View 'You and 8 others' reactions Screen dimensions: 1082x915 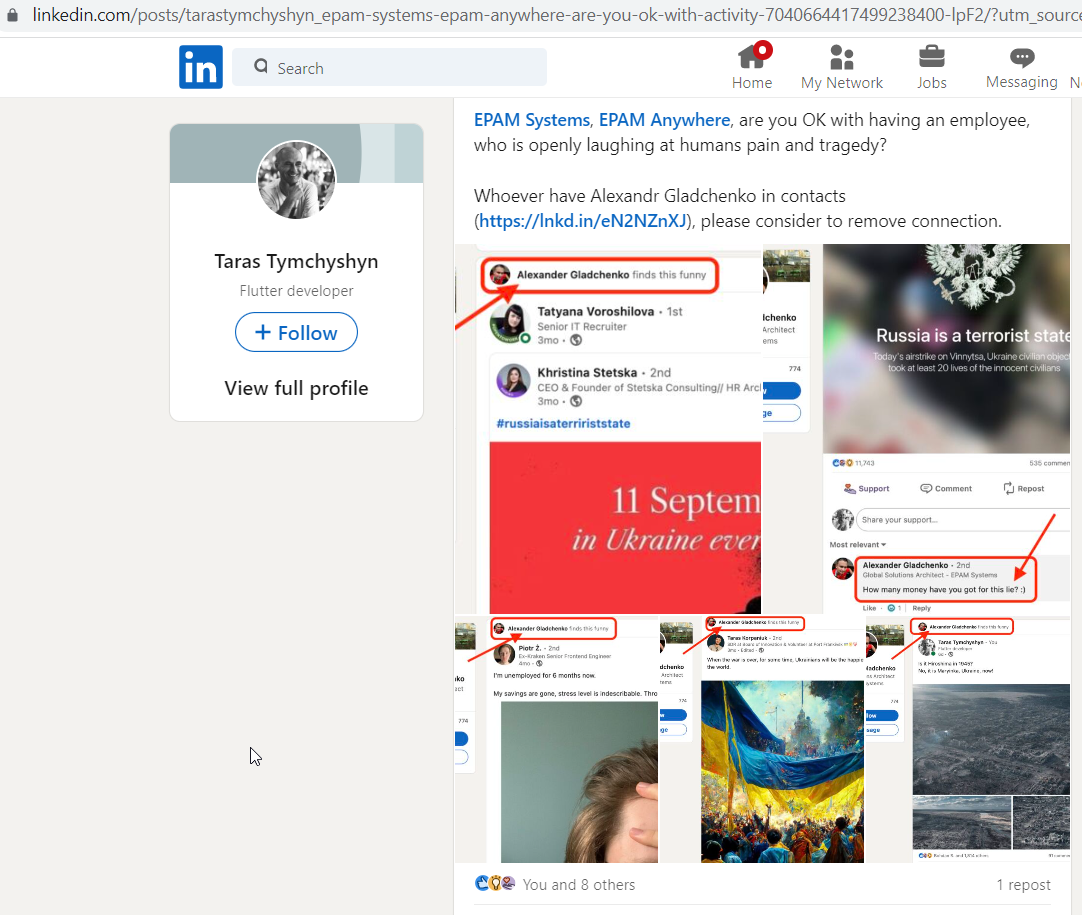[578, 885]
